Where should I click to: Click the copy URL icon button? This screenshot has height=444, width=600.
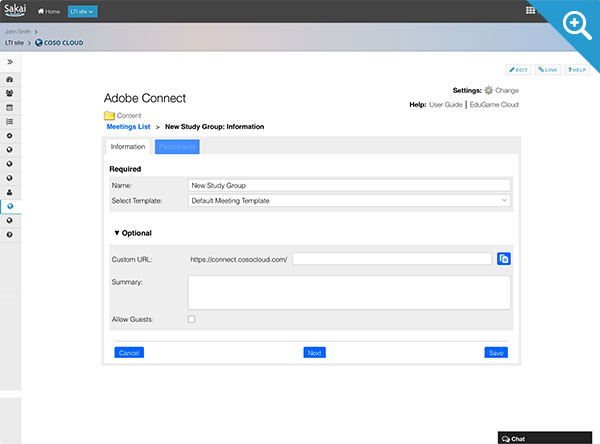point(504,259)
